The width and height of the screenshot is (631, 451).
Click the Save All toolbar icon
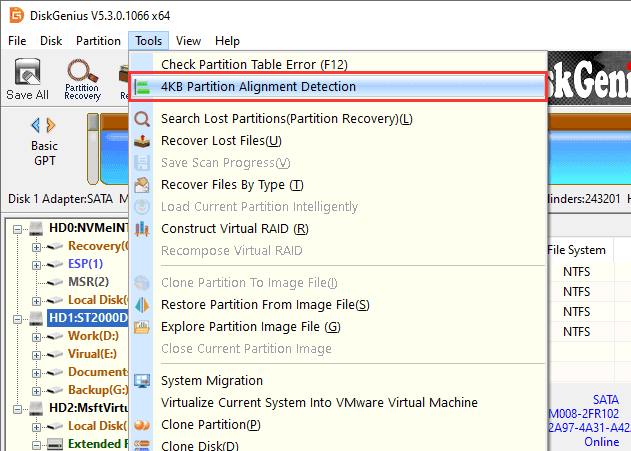pyautogui.click(x=27, y=74)
